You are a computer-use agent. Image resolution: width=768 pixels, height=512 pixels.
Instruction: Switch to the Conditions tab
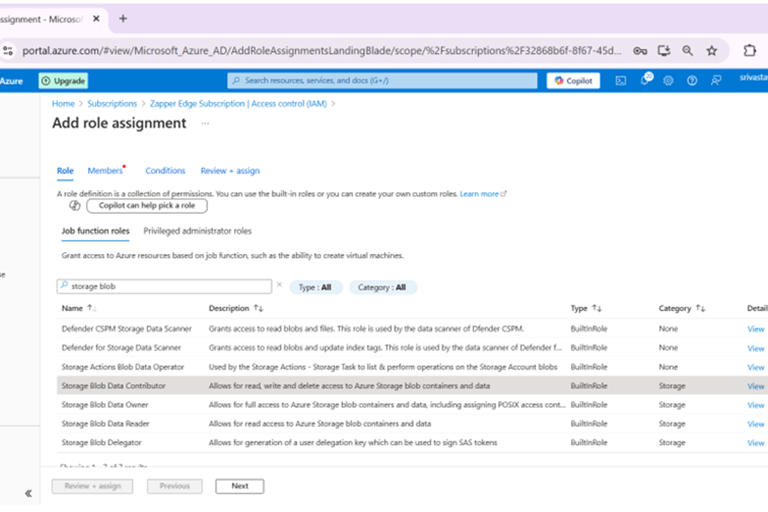click(165, 171)
